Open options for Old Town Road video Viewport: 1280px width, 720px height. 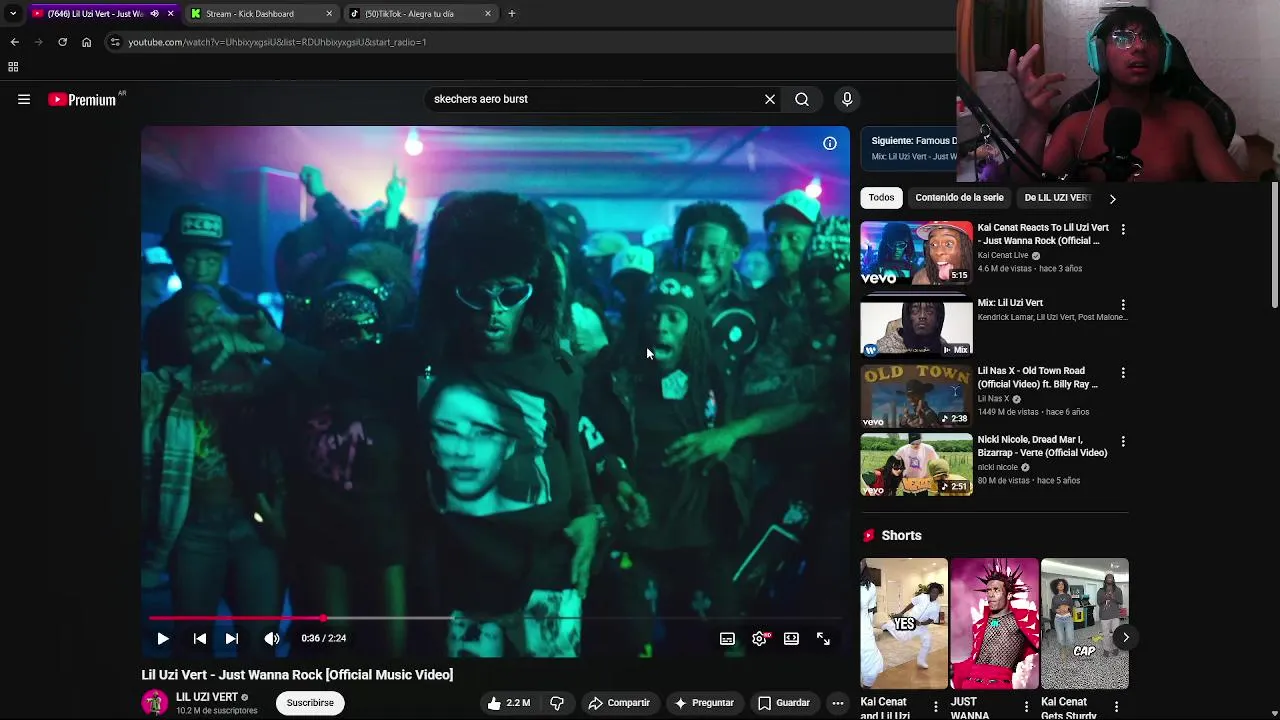pyautogui.click(x=1123, y=372)
